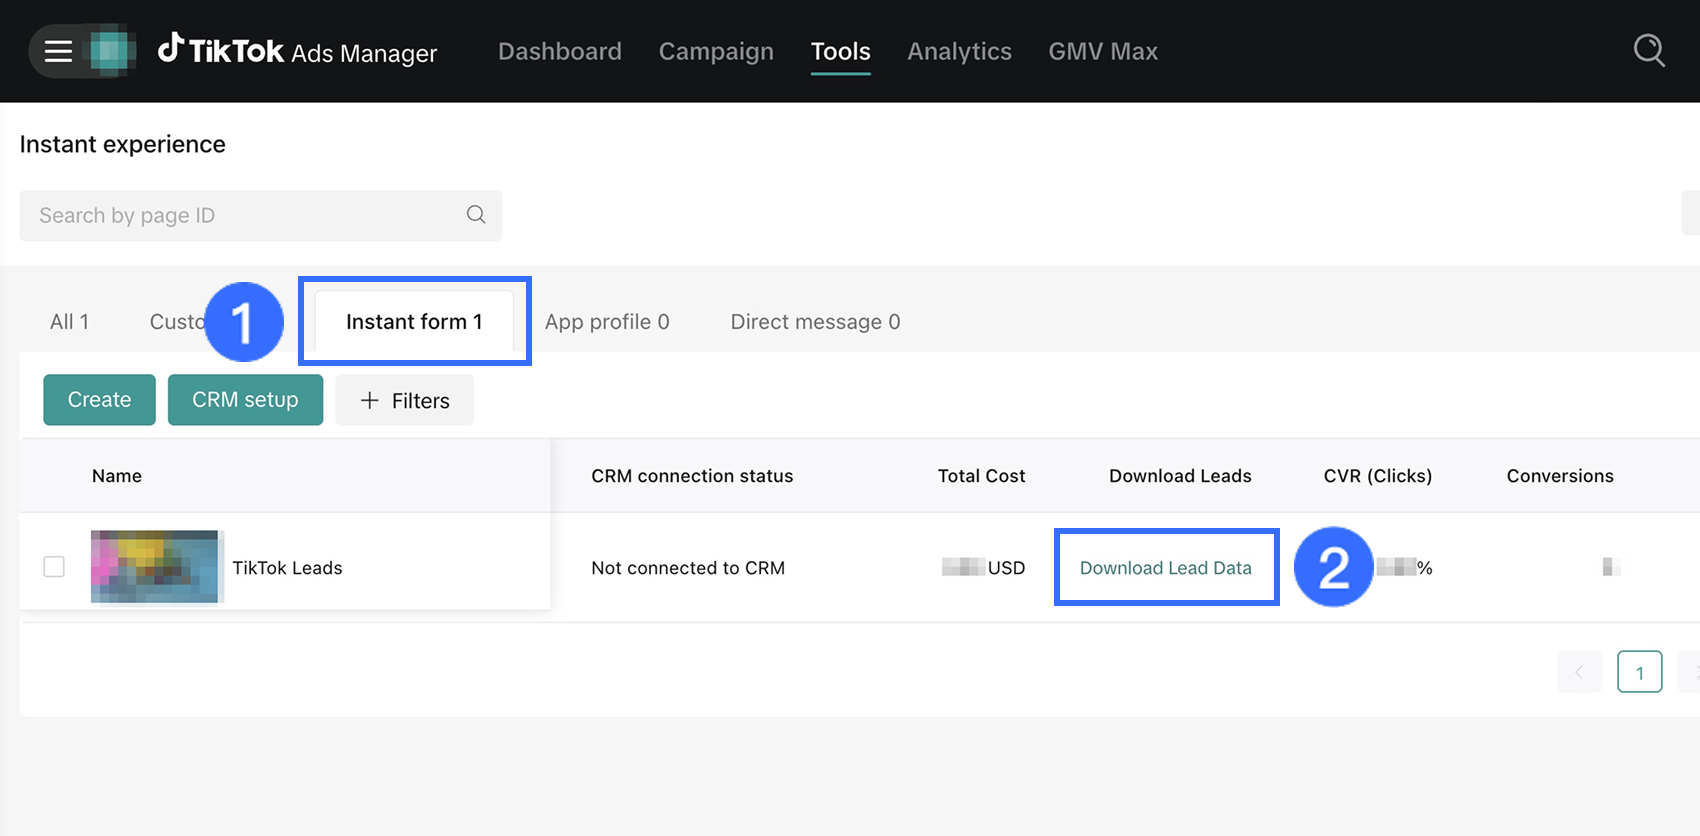Open GMV Max in navigation

point(1103,51)
